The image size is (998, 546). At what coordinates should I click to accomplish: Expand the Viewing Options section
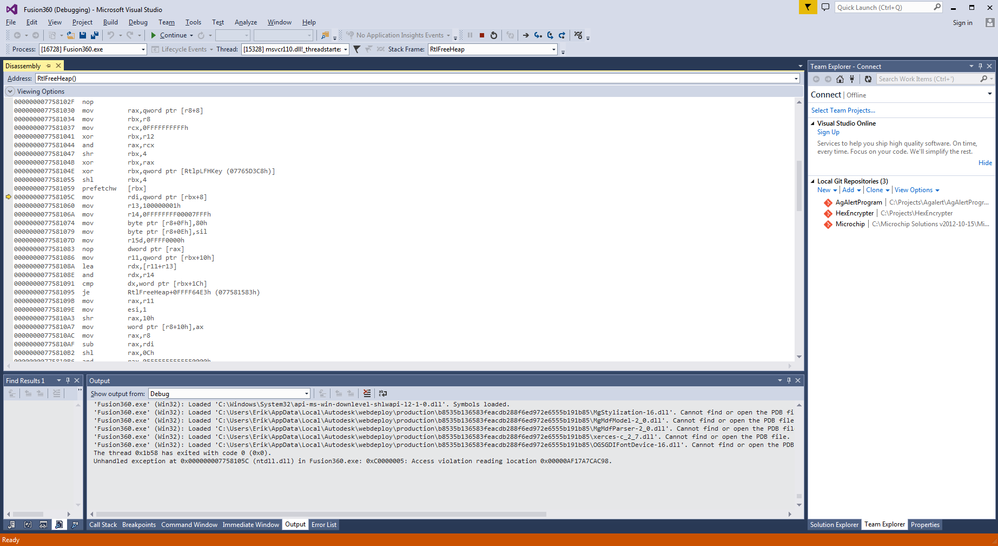(10, 92)
